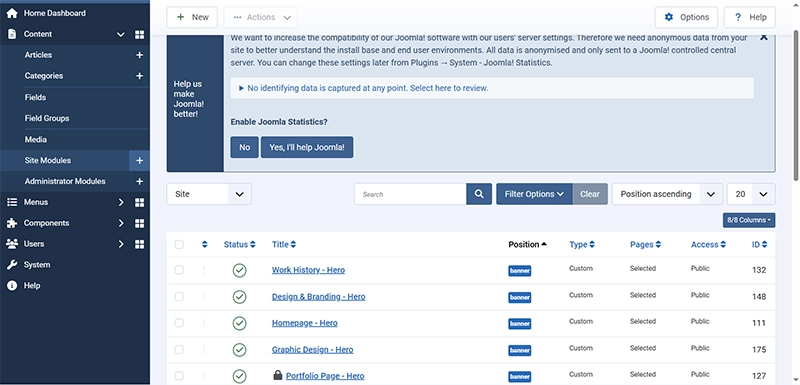
Task: Sort by Status column
Action: click(x=240, y=245)
